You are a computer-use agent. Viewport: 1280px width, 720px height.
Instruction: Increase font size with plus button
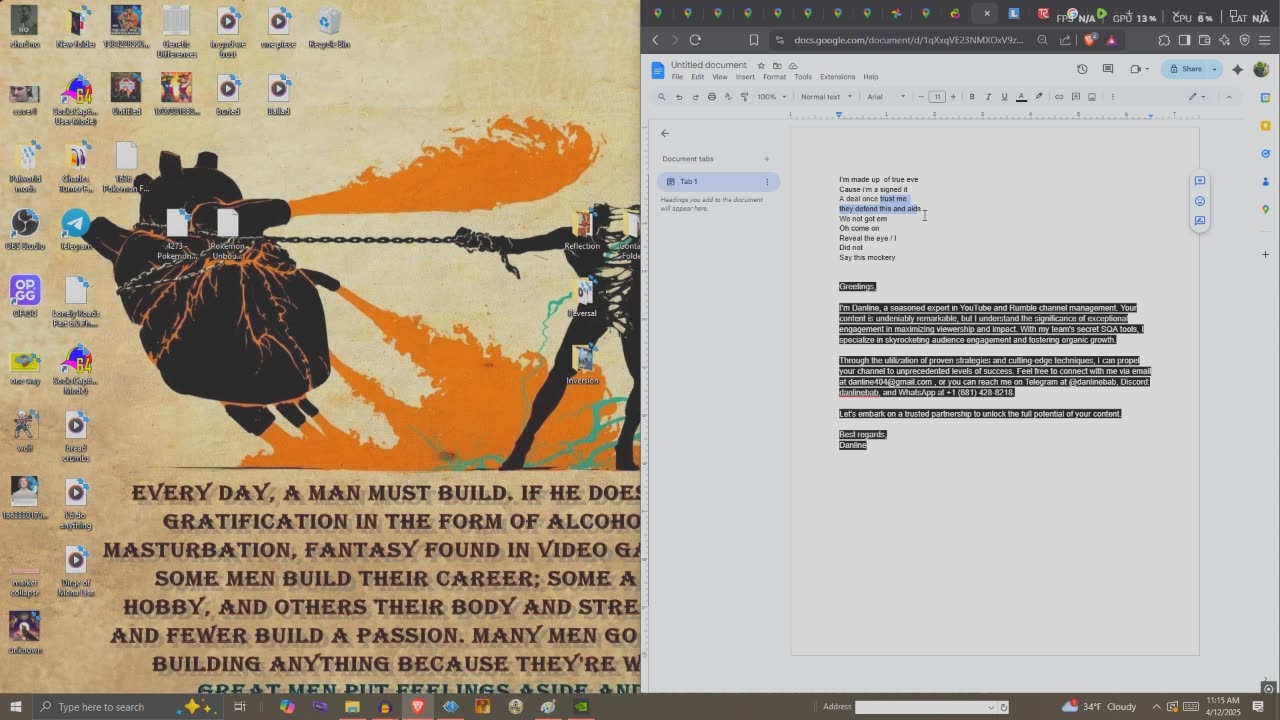click(953, 97)
